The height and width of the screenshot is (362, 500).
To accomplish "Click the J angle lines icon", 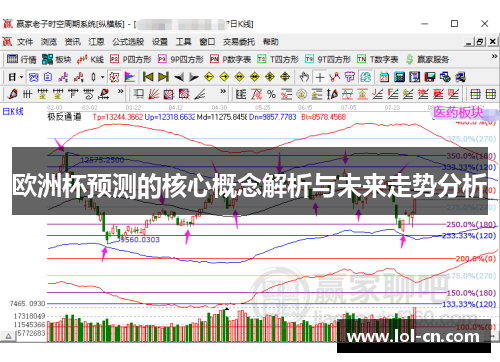I will 377,94.
